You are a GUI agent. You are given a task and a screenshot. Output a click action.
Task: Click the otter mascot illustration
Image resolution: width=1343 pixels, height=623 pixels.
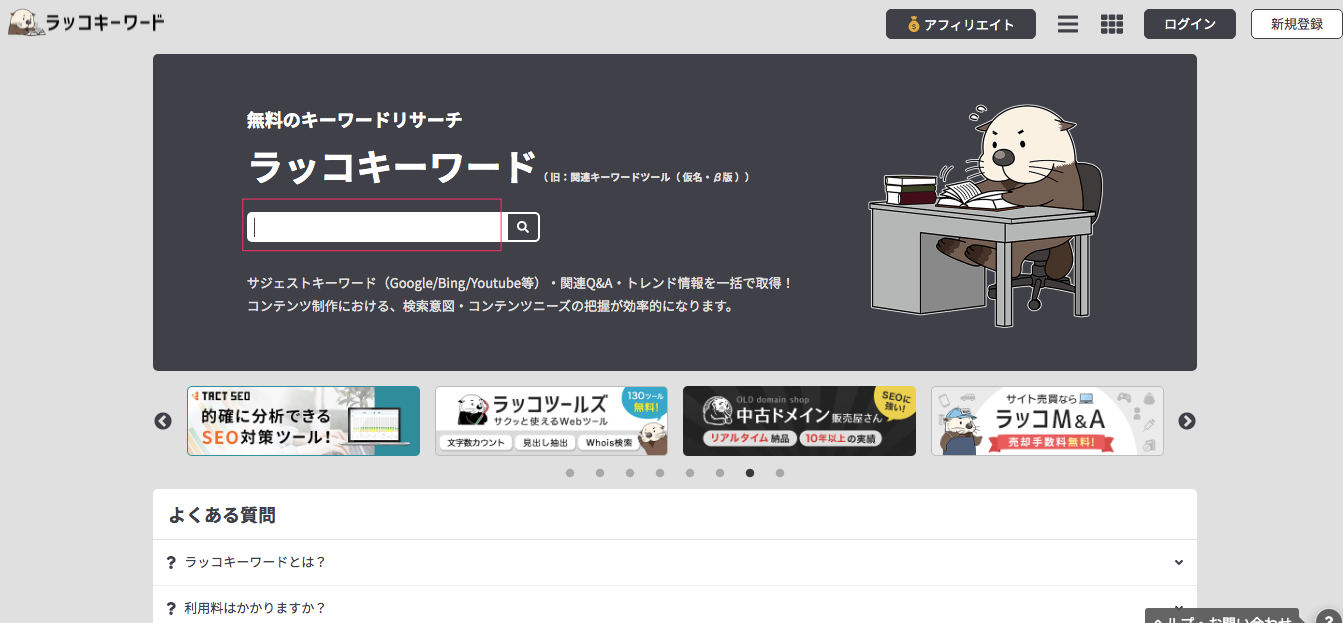click(986, 215)
